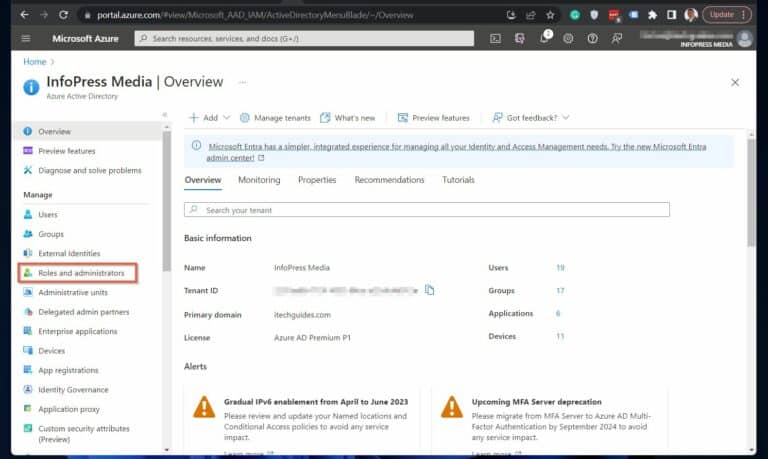Open the browser side panel icon
The image size is (768, 459).
click(672, 15)
